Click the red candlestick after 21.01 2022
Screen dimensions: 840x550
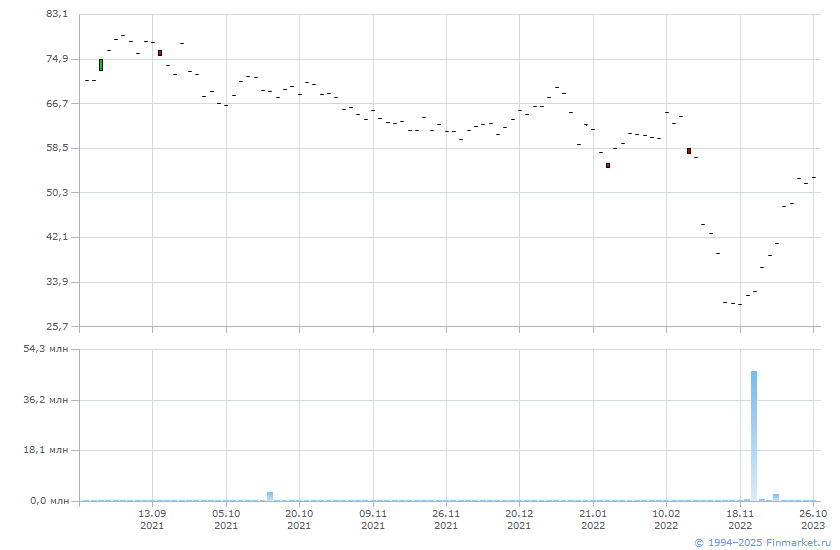click(608, 165)
